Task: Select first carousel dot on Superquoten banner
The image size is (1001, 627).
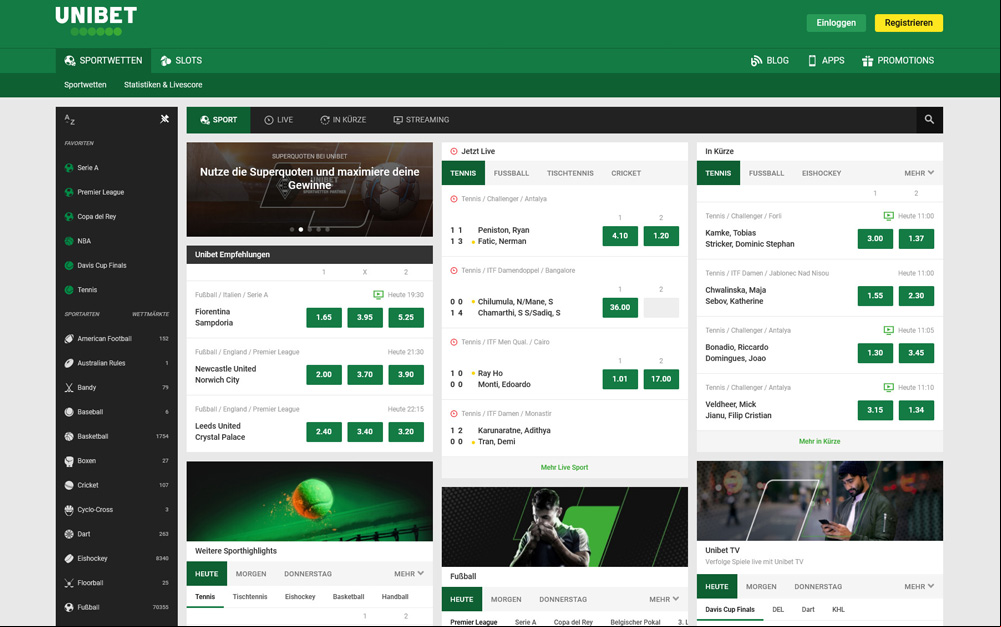Action: pos(292,229)
